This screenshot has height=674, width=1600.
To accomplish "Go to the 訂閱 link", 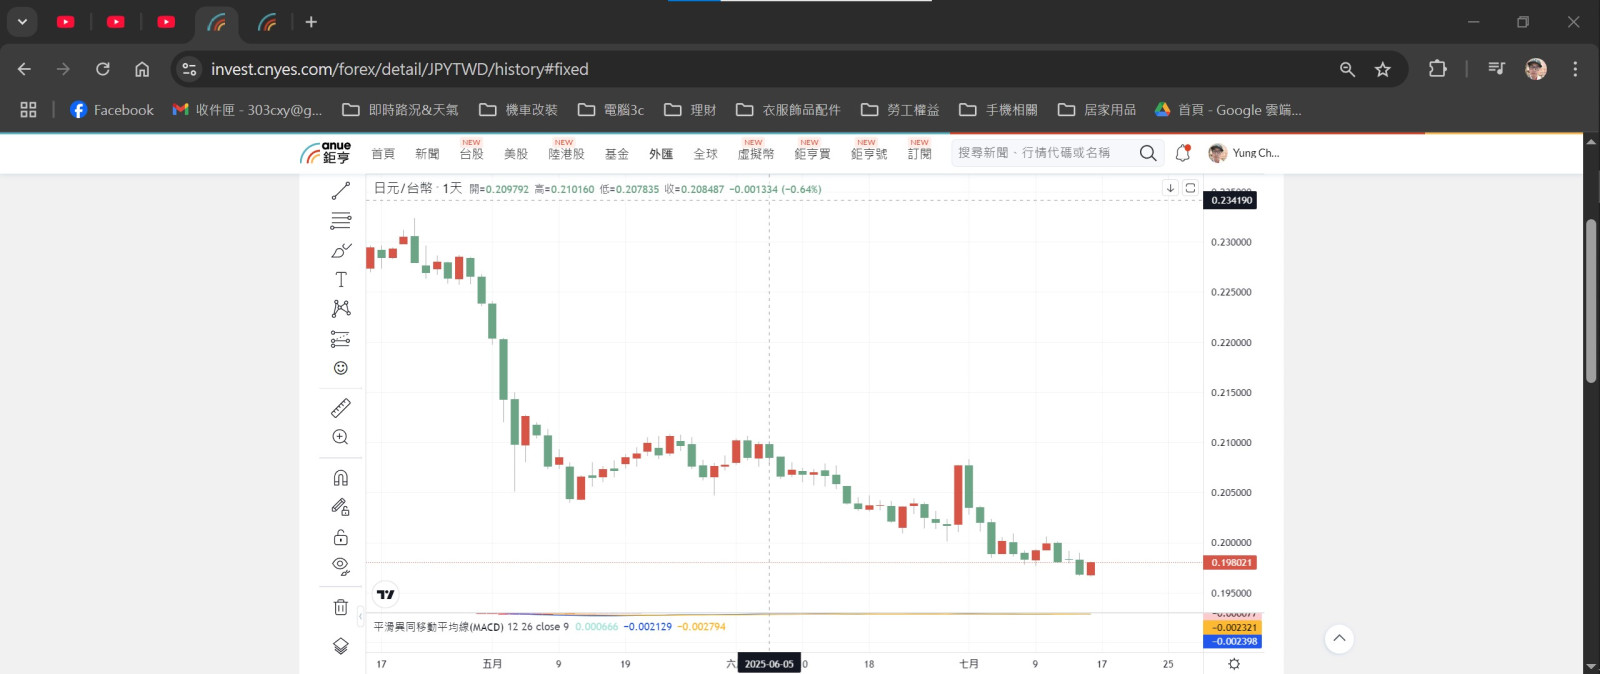I will click(x=920, y=154).
